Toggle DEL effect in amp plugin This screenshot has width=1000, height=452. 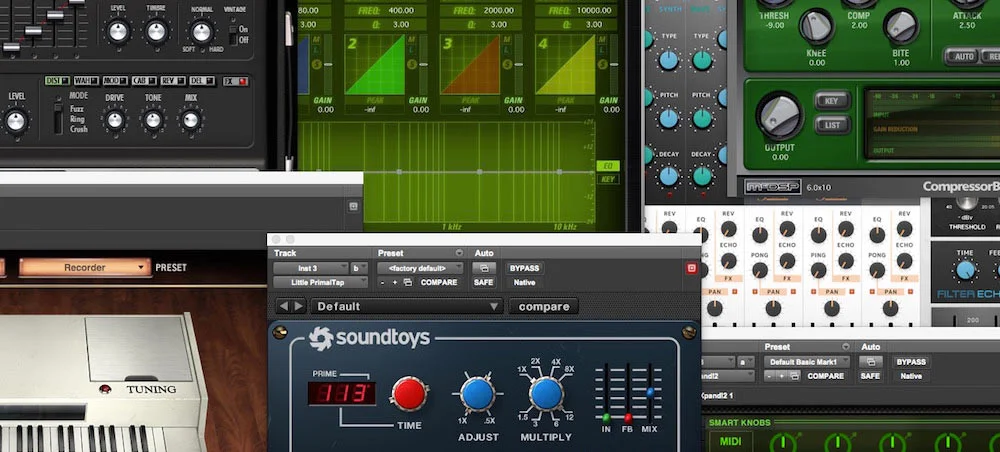(x=202, y=81)
